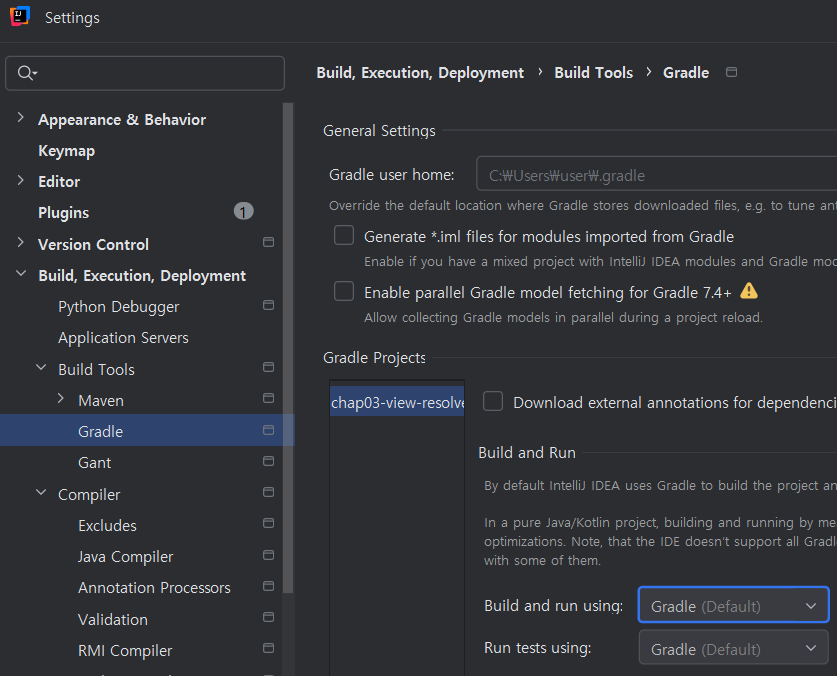This screenshot has height=676, width=837.
Task: Enable Generate *.iml files for modules checkbox
Action: pyautogui.click(x=344, y=236)
